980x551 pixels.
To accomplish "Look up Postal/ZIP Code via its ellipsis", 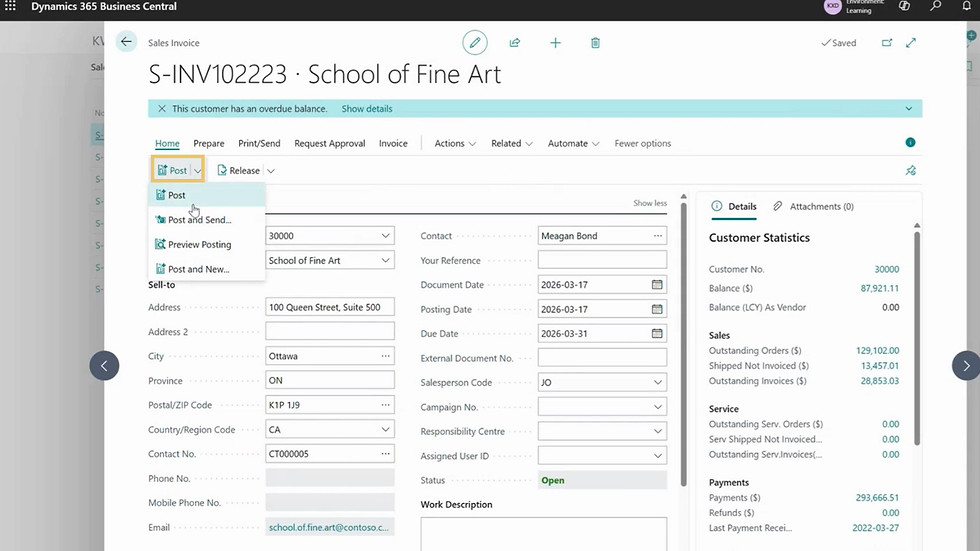I will point(385,405).
